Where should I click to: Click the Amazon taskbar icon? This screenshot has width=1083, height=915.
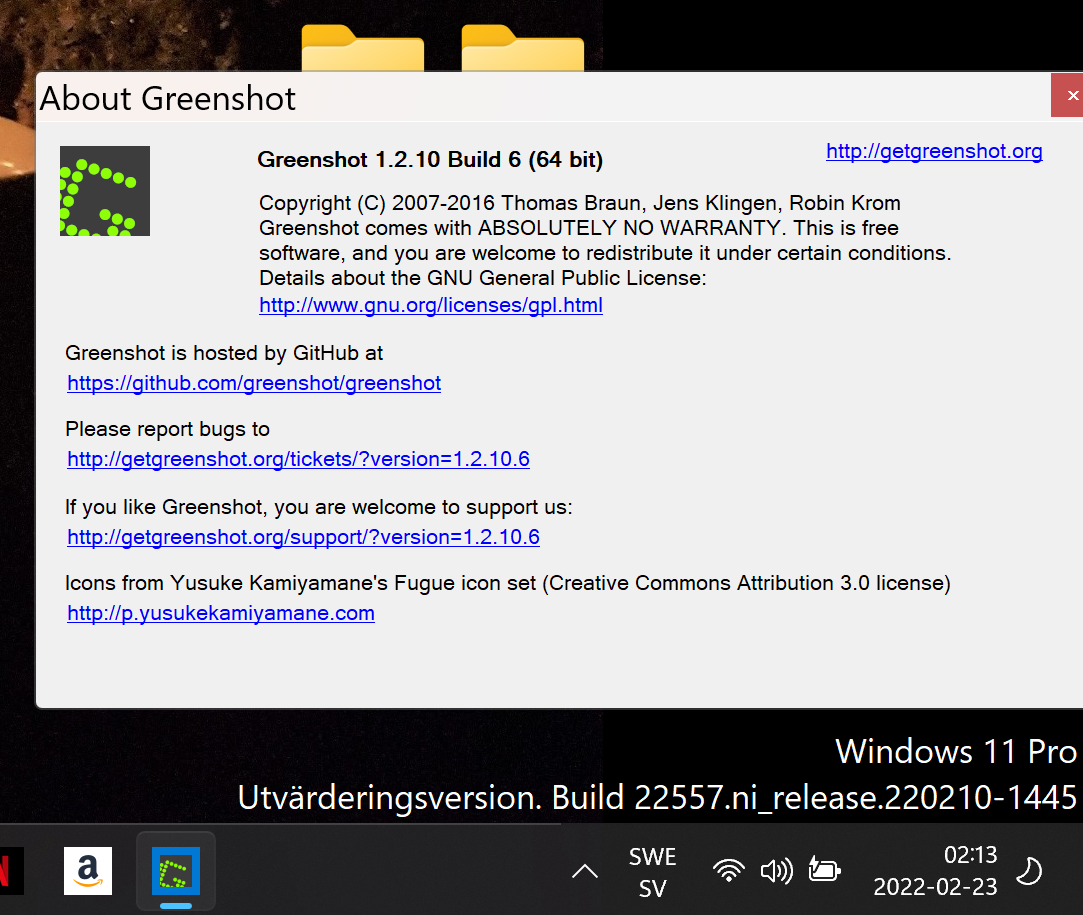click(87, 870)
